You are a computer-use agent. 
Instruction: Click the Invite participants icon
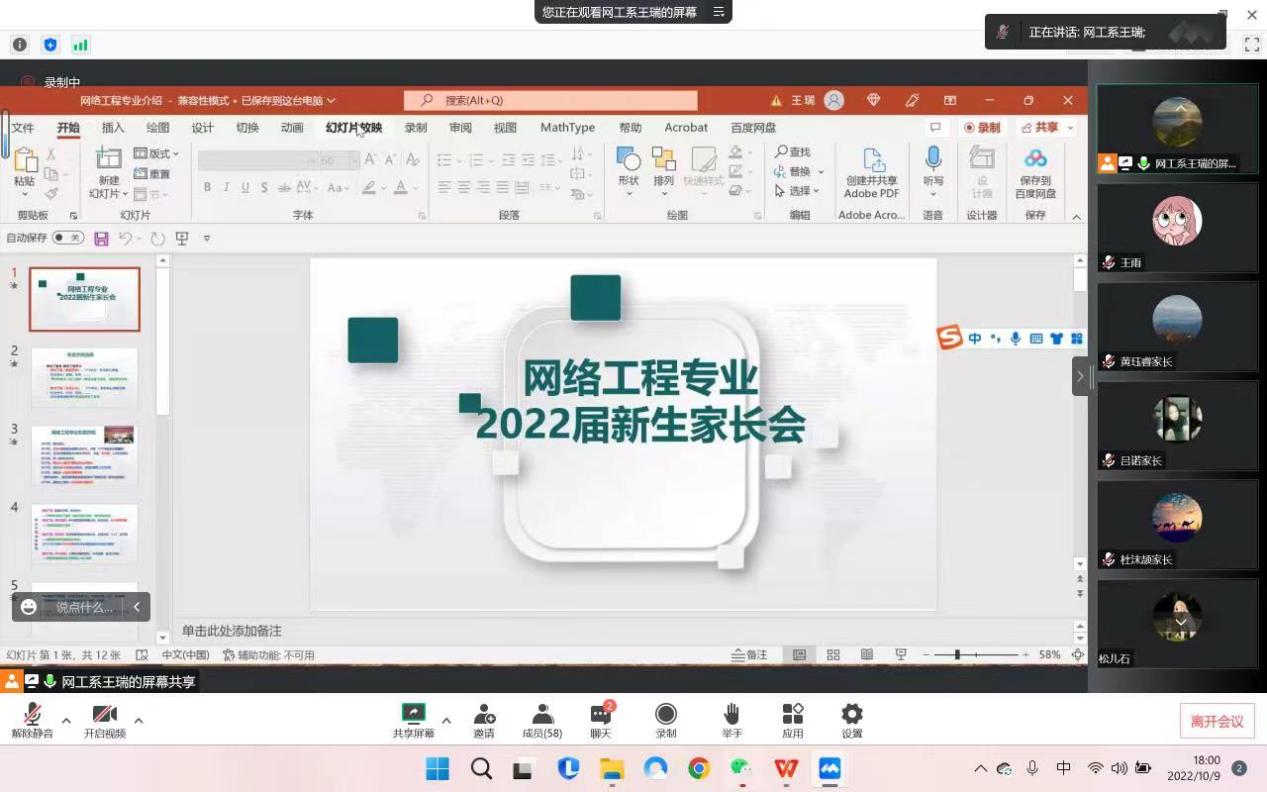484,714
